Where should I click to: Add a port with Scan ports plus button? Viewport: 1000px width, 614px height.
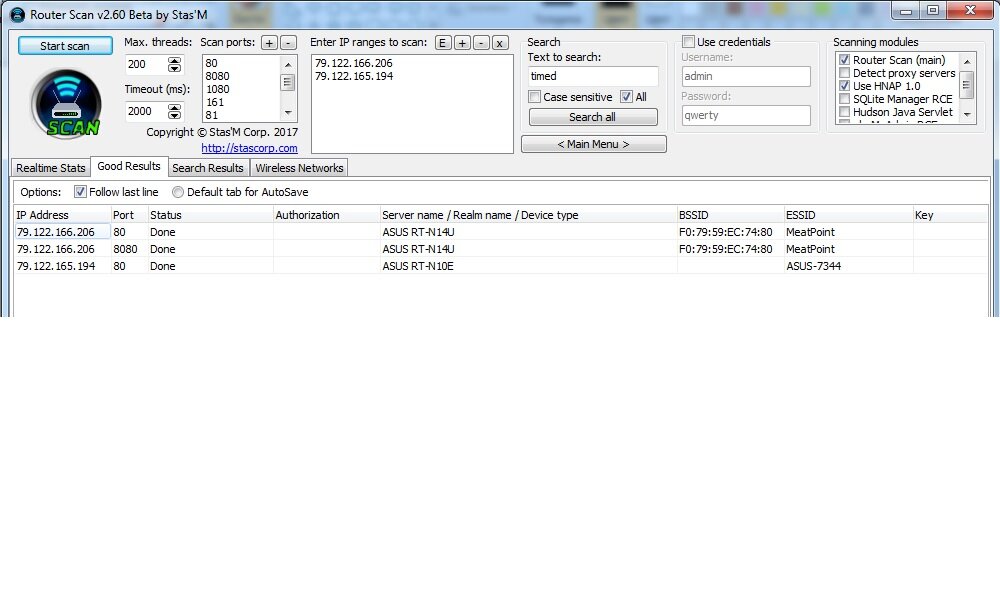pyautogui.click(x=269, y=43)
